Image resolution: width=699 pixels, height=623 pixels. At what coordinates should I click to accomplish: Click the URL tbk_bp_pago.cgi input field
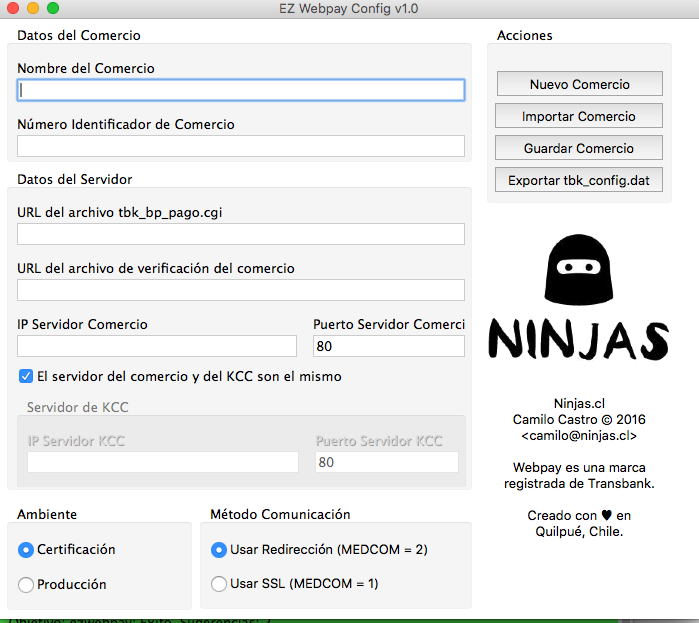coord(241,234)
